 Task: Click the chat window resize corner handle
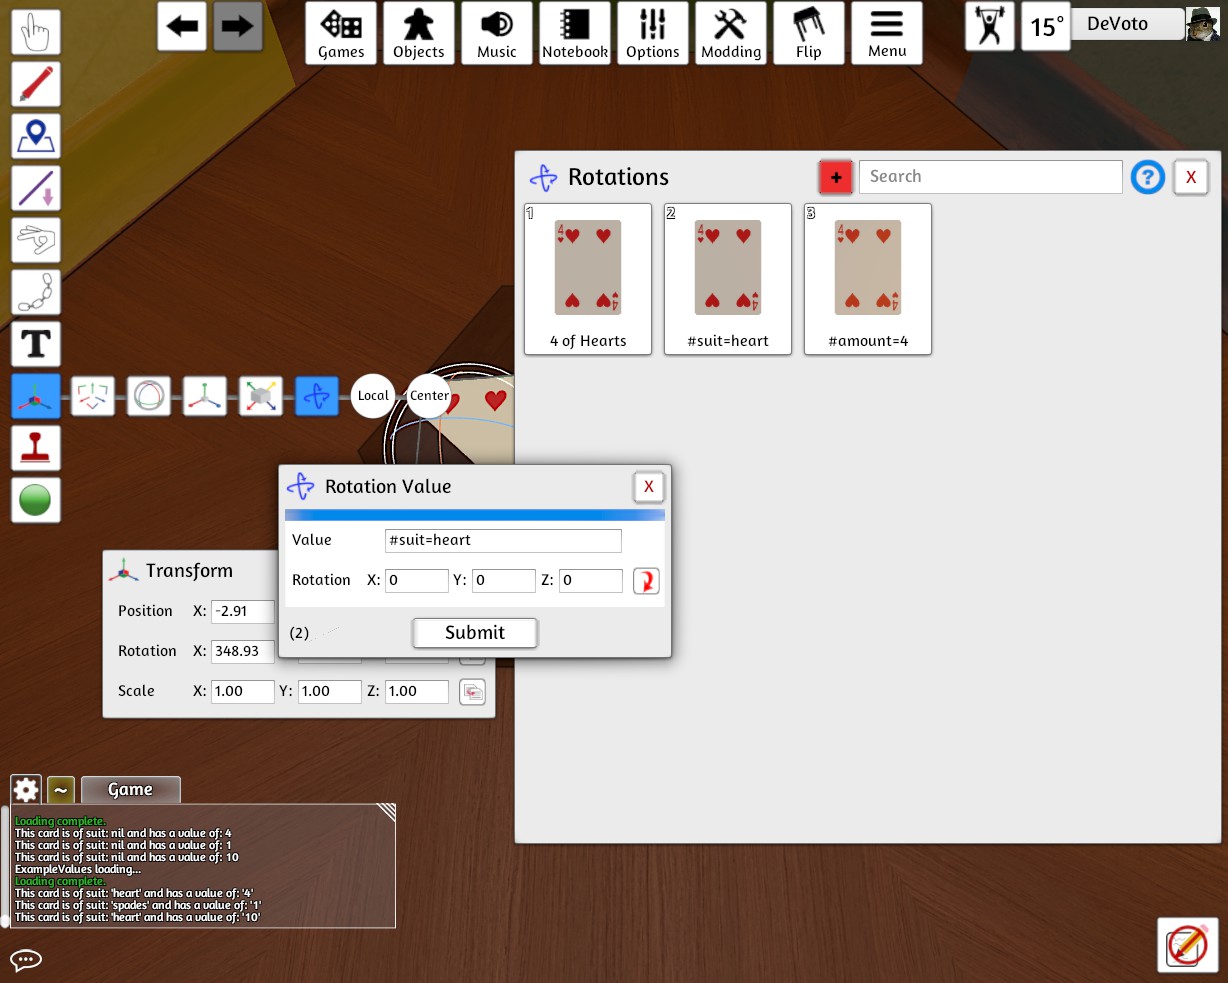pos(385,813)
